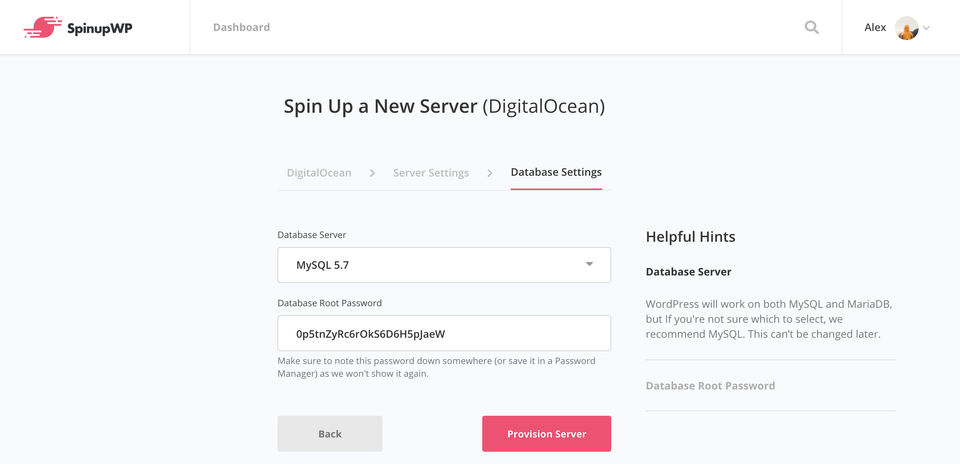
Task: Click the Back button
Action: click(330, 433)
